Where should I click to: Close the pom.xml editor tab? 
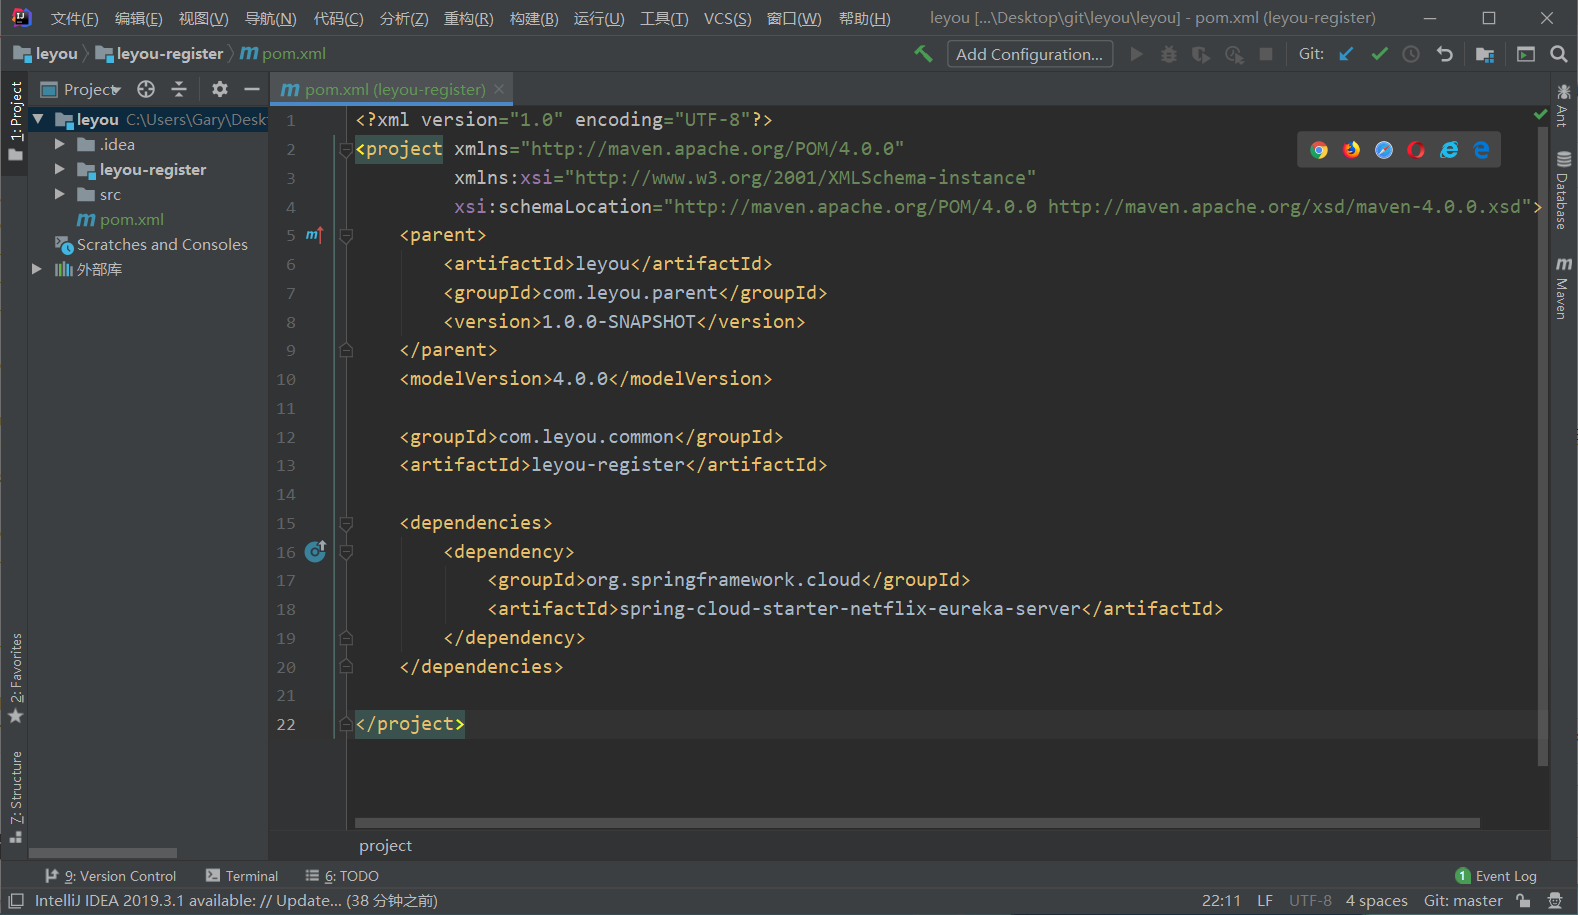[500, 89]
